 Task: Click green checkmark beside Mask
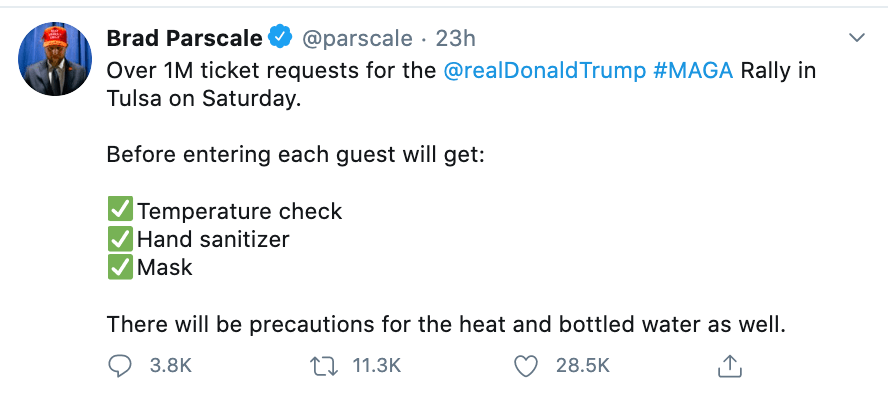120,266
